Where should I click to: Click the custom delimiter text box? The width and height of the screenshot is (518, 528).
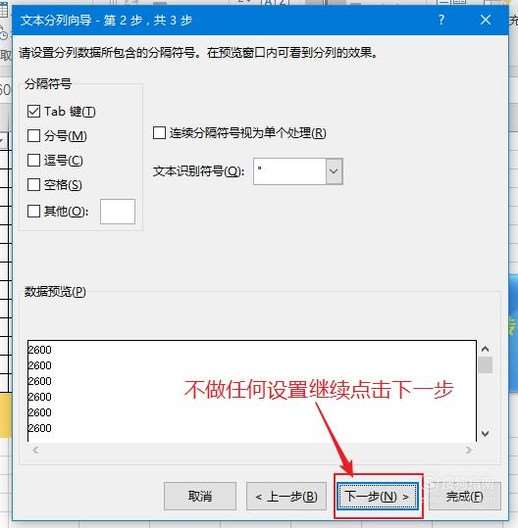[118, 211]
